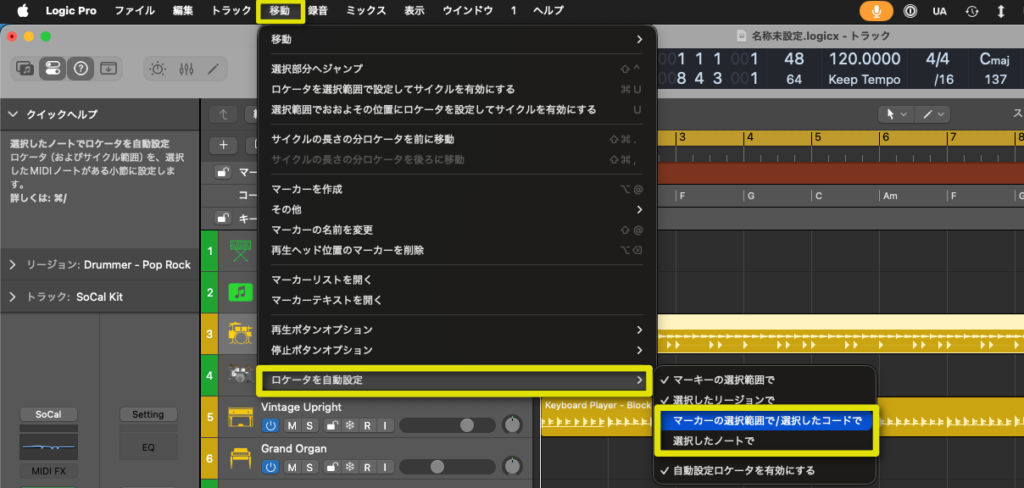Open the Editors pencil icon
This screenshot has height=488, width=1024.
click(213, 68)
